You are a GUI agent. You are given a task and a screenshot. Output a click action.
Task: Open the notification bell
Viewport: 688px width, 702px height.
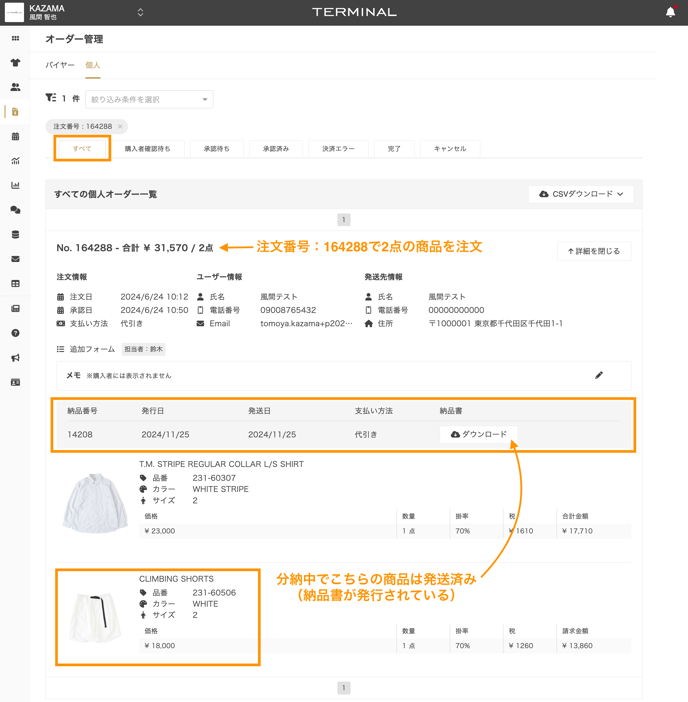671,12
